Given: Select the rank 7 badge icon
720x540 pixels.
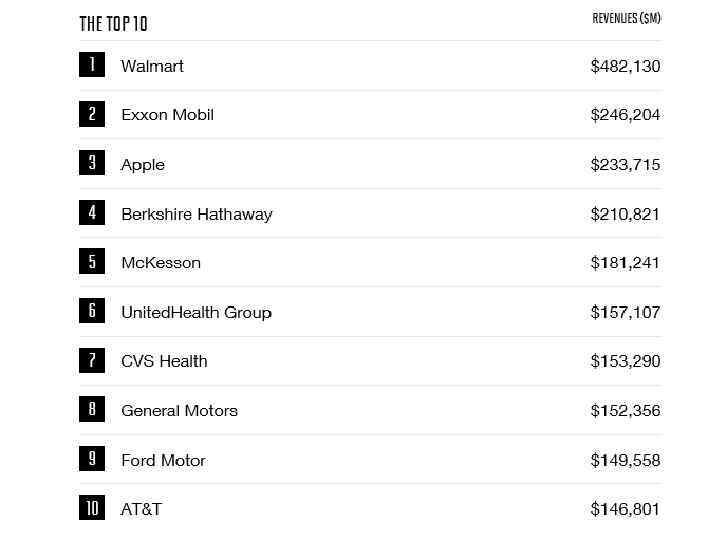Looking at the screenshot, I should pyautogui.click(x=92, y=360).
